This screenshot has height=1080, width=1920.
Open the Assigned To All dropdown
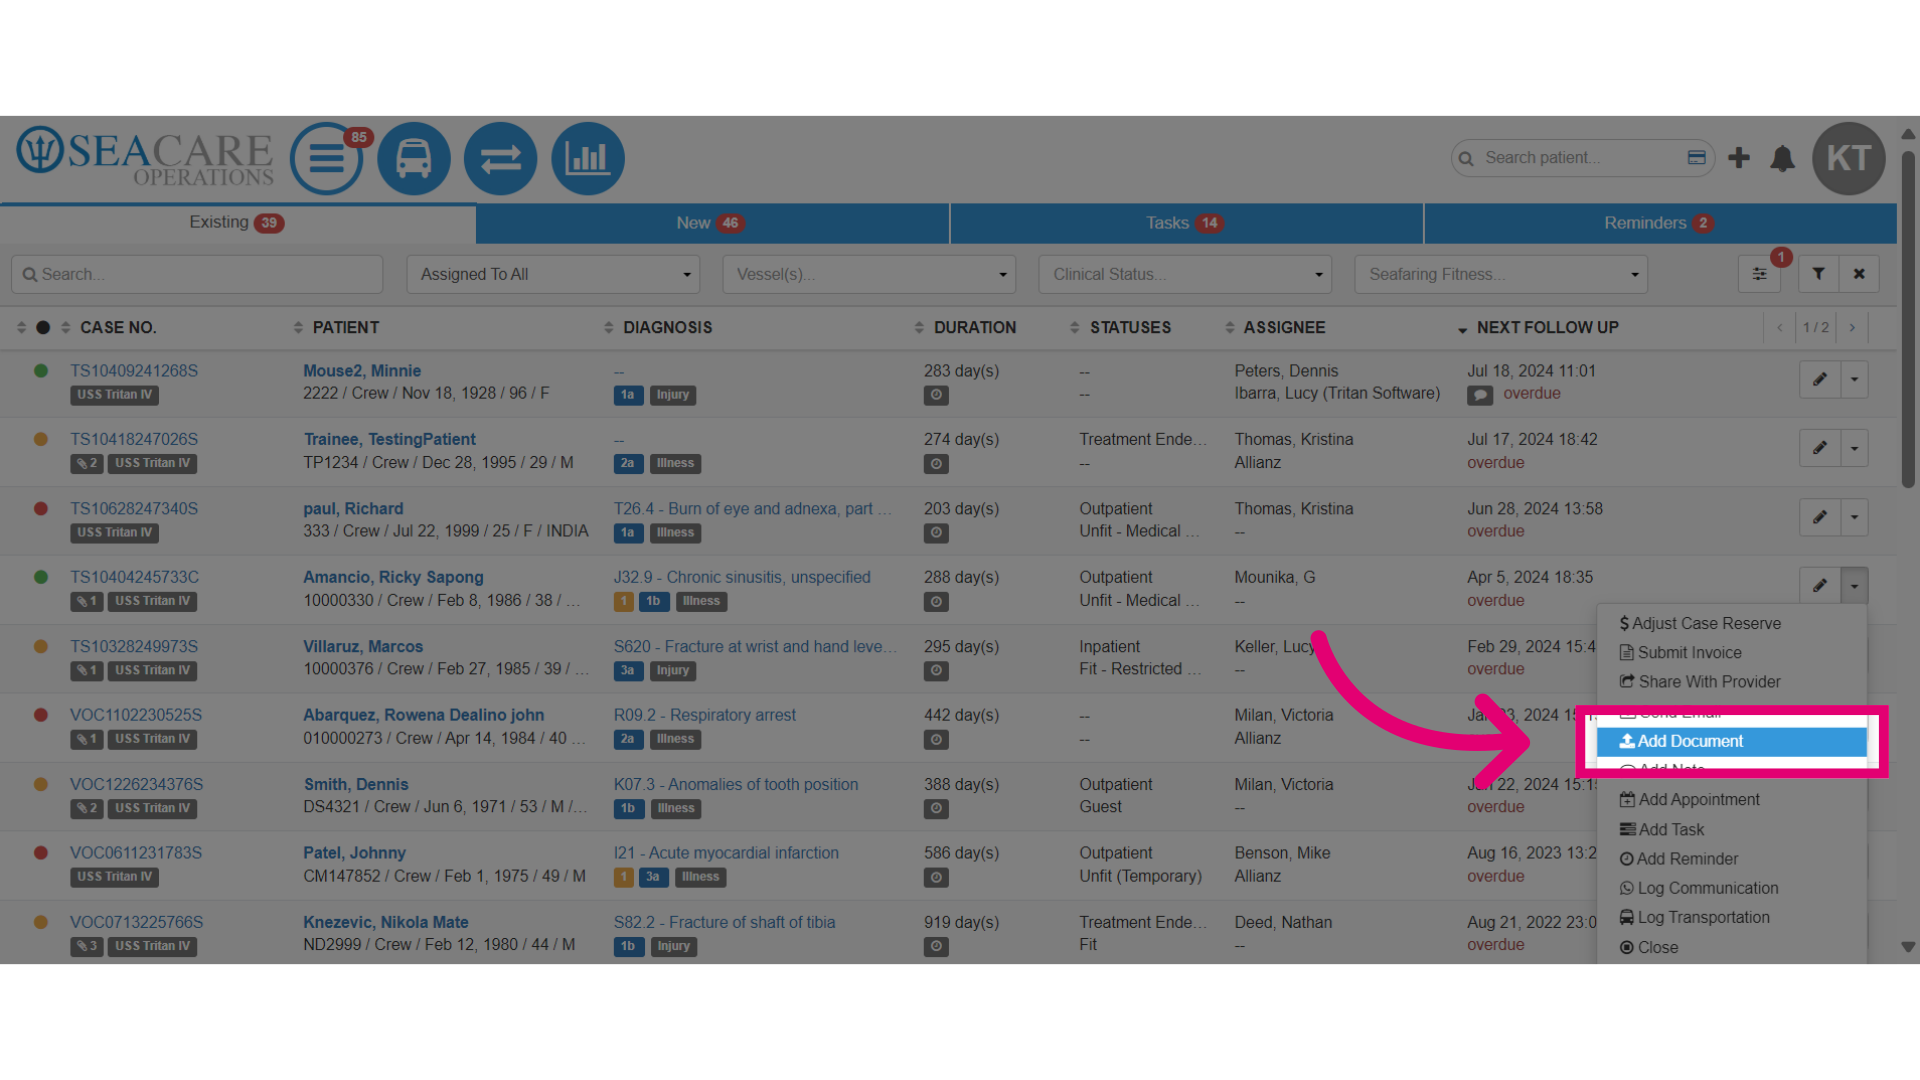553,274
